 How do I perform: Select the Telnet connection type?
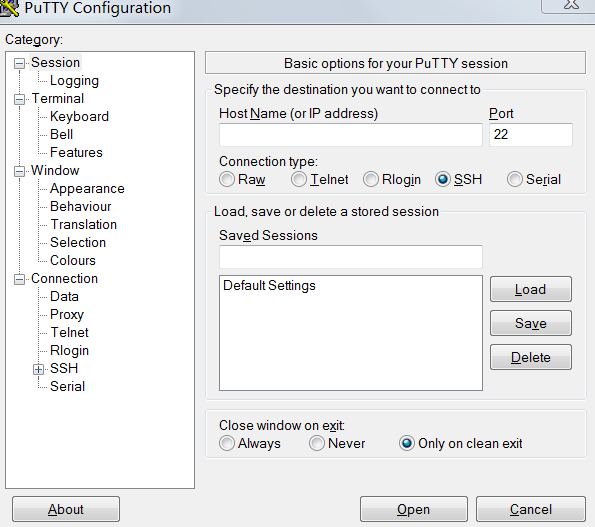coord(299,179)
